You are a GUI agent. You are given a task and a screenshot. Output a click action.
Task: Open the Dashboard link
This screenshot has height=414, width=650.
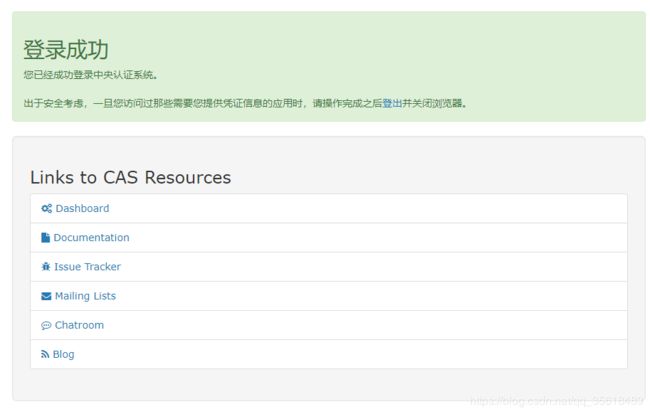coord(82,208)
